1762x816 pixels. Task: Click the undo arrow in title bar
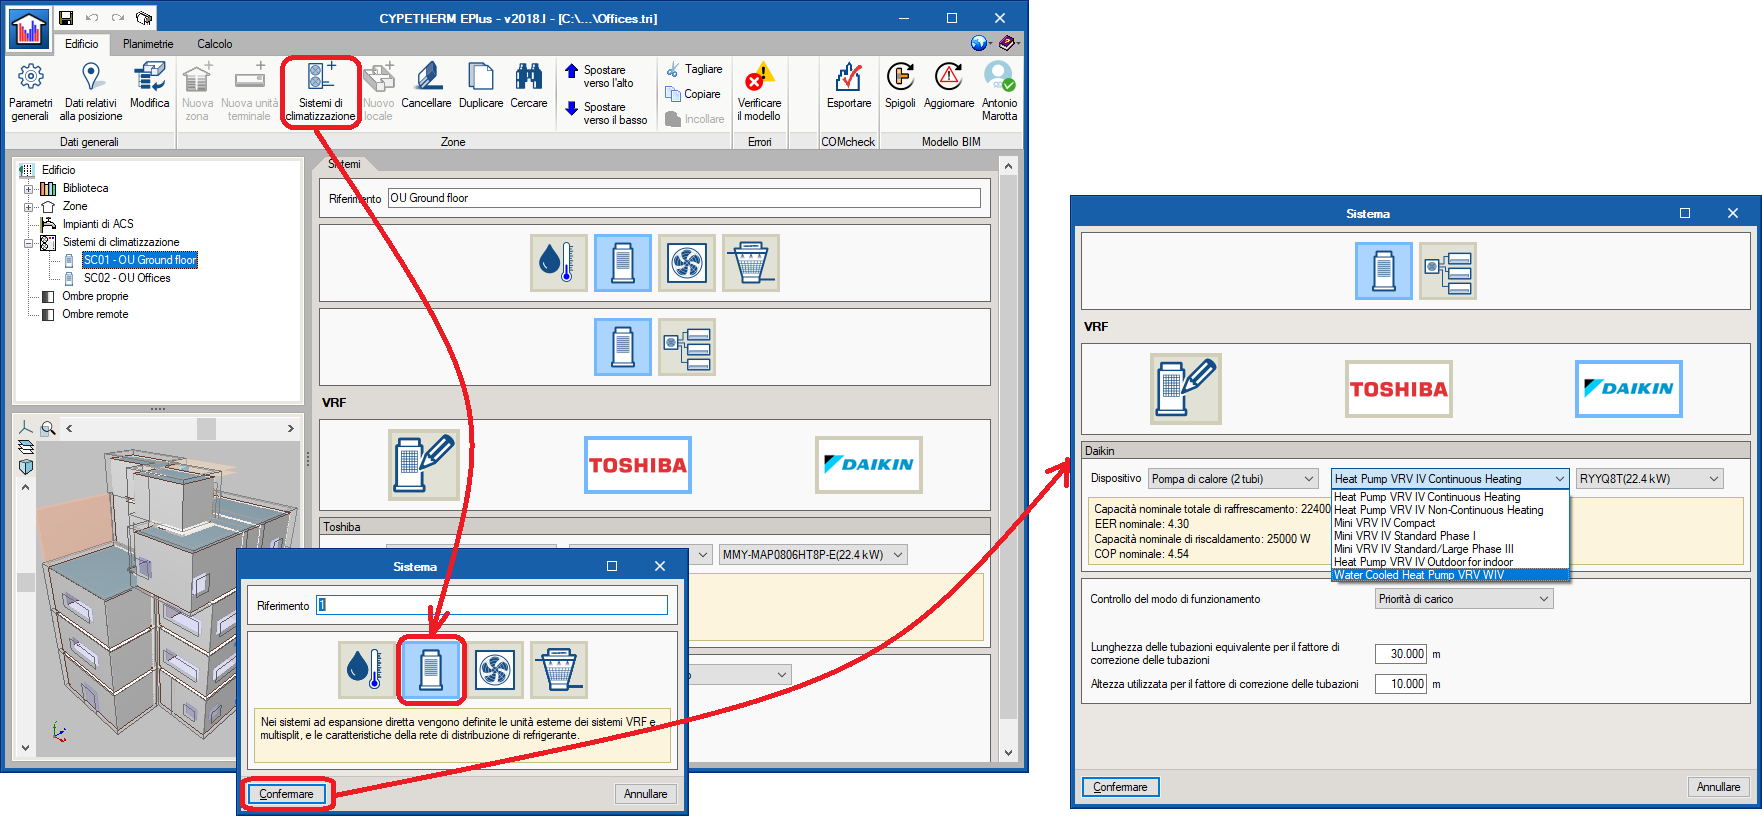92,18
